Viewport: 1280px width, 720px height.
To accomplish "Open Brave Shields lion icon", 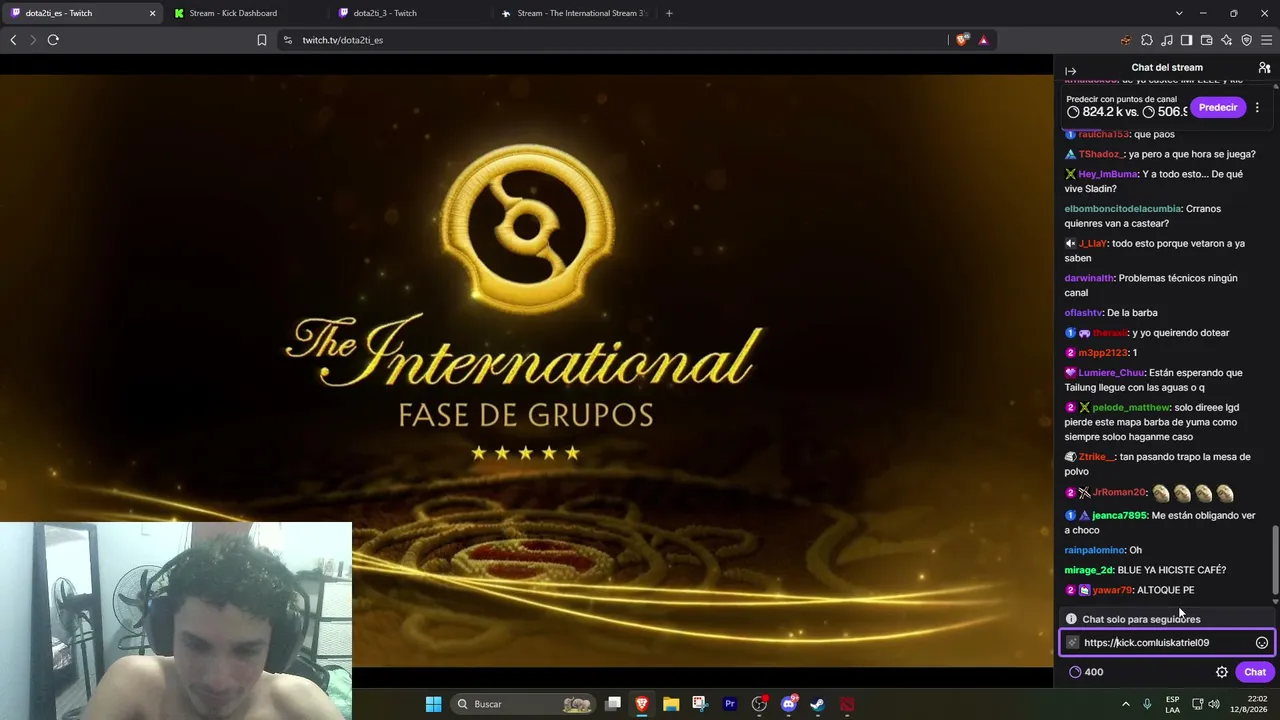I will 962,40.
